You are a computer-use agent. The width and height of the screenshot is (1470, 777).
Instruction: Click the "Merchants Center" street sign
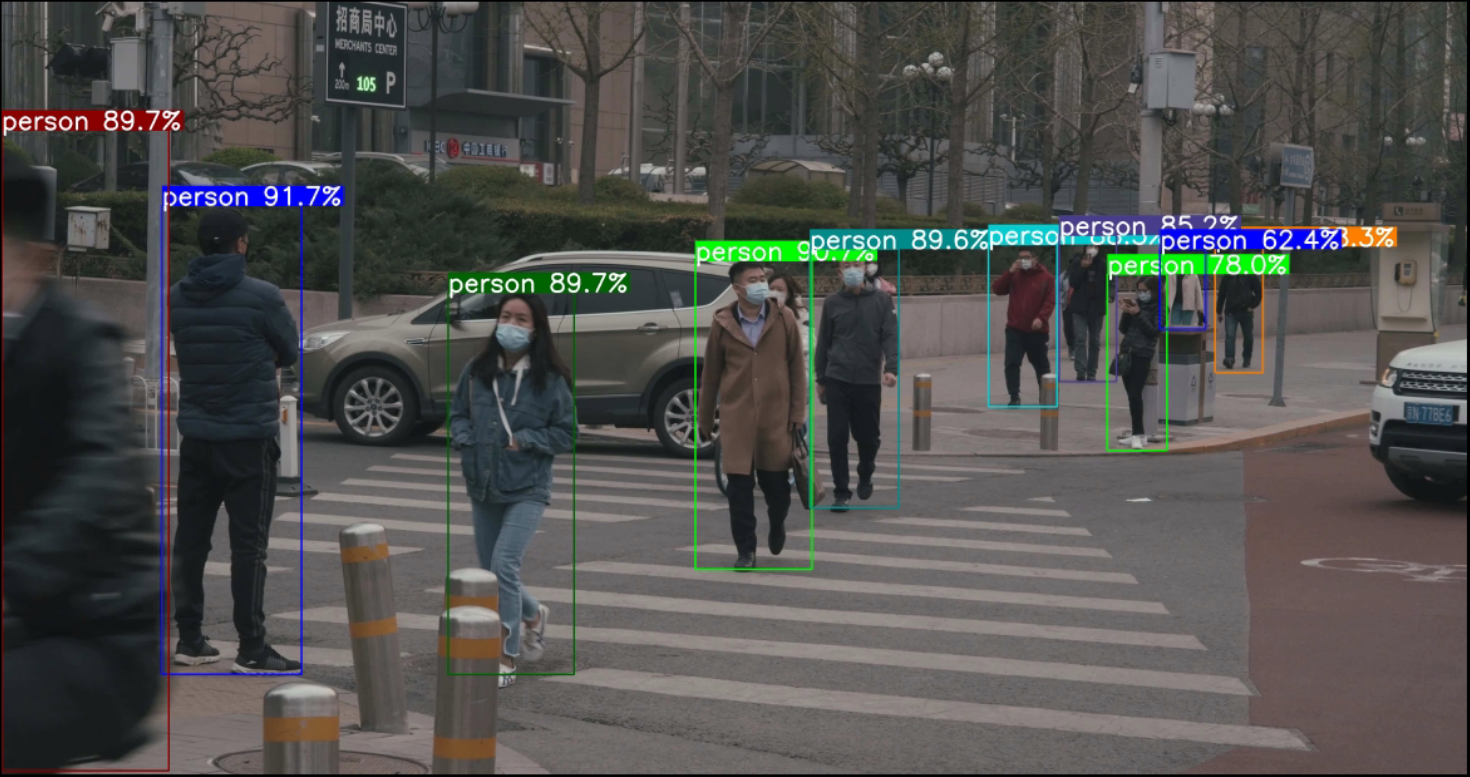point(366,54)
